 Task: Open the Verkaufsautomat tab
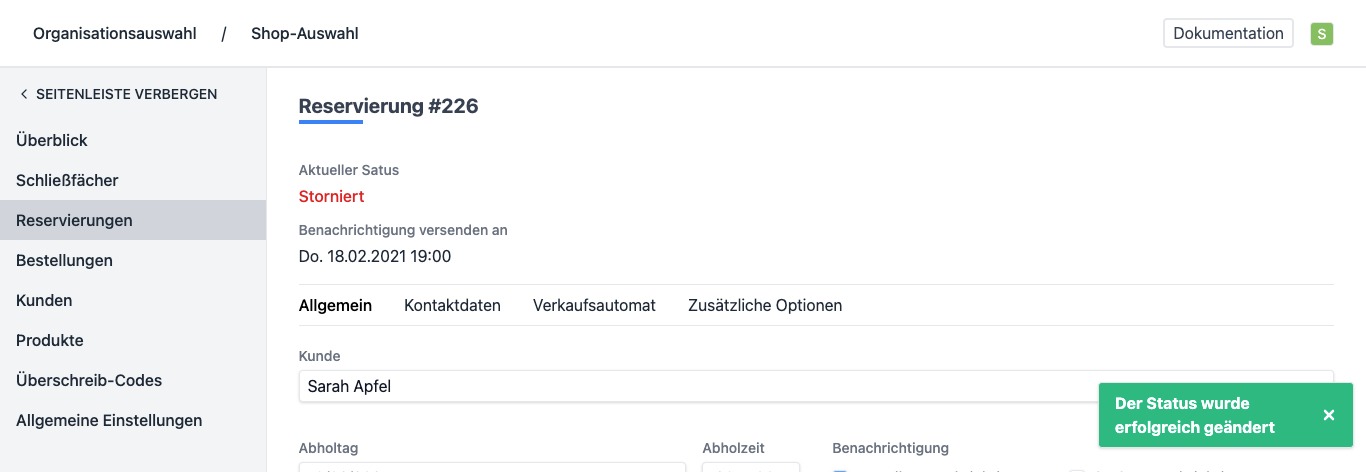594,305
